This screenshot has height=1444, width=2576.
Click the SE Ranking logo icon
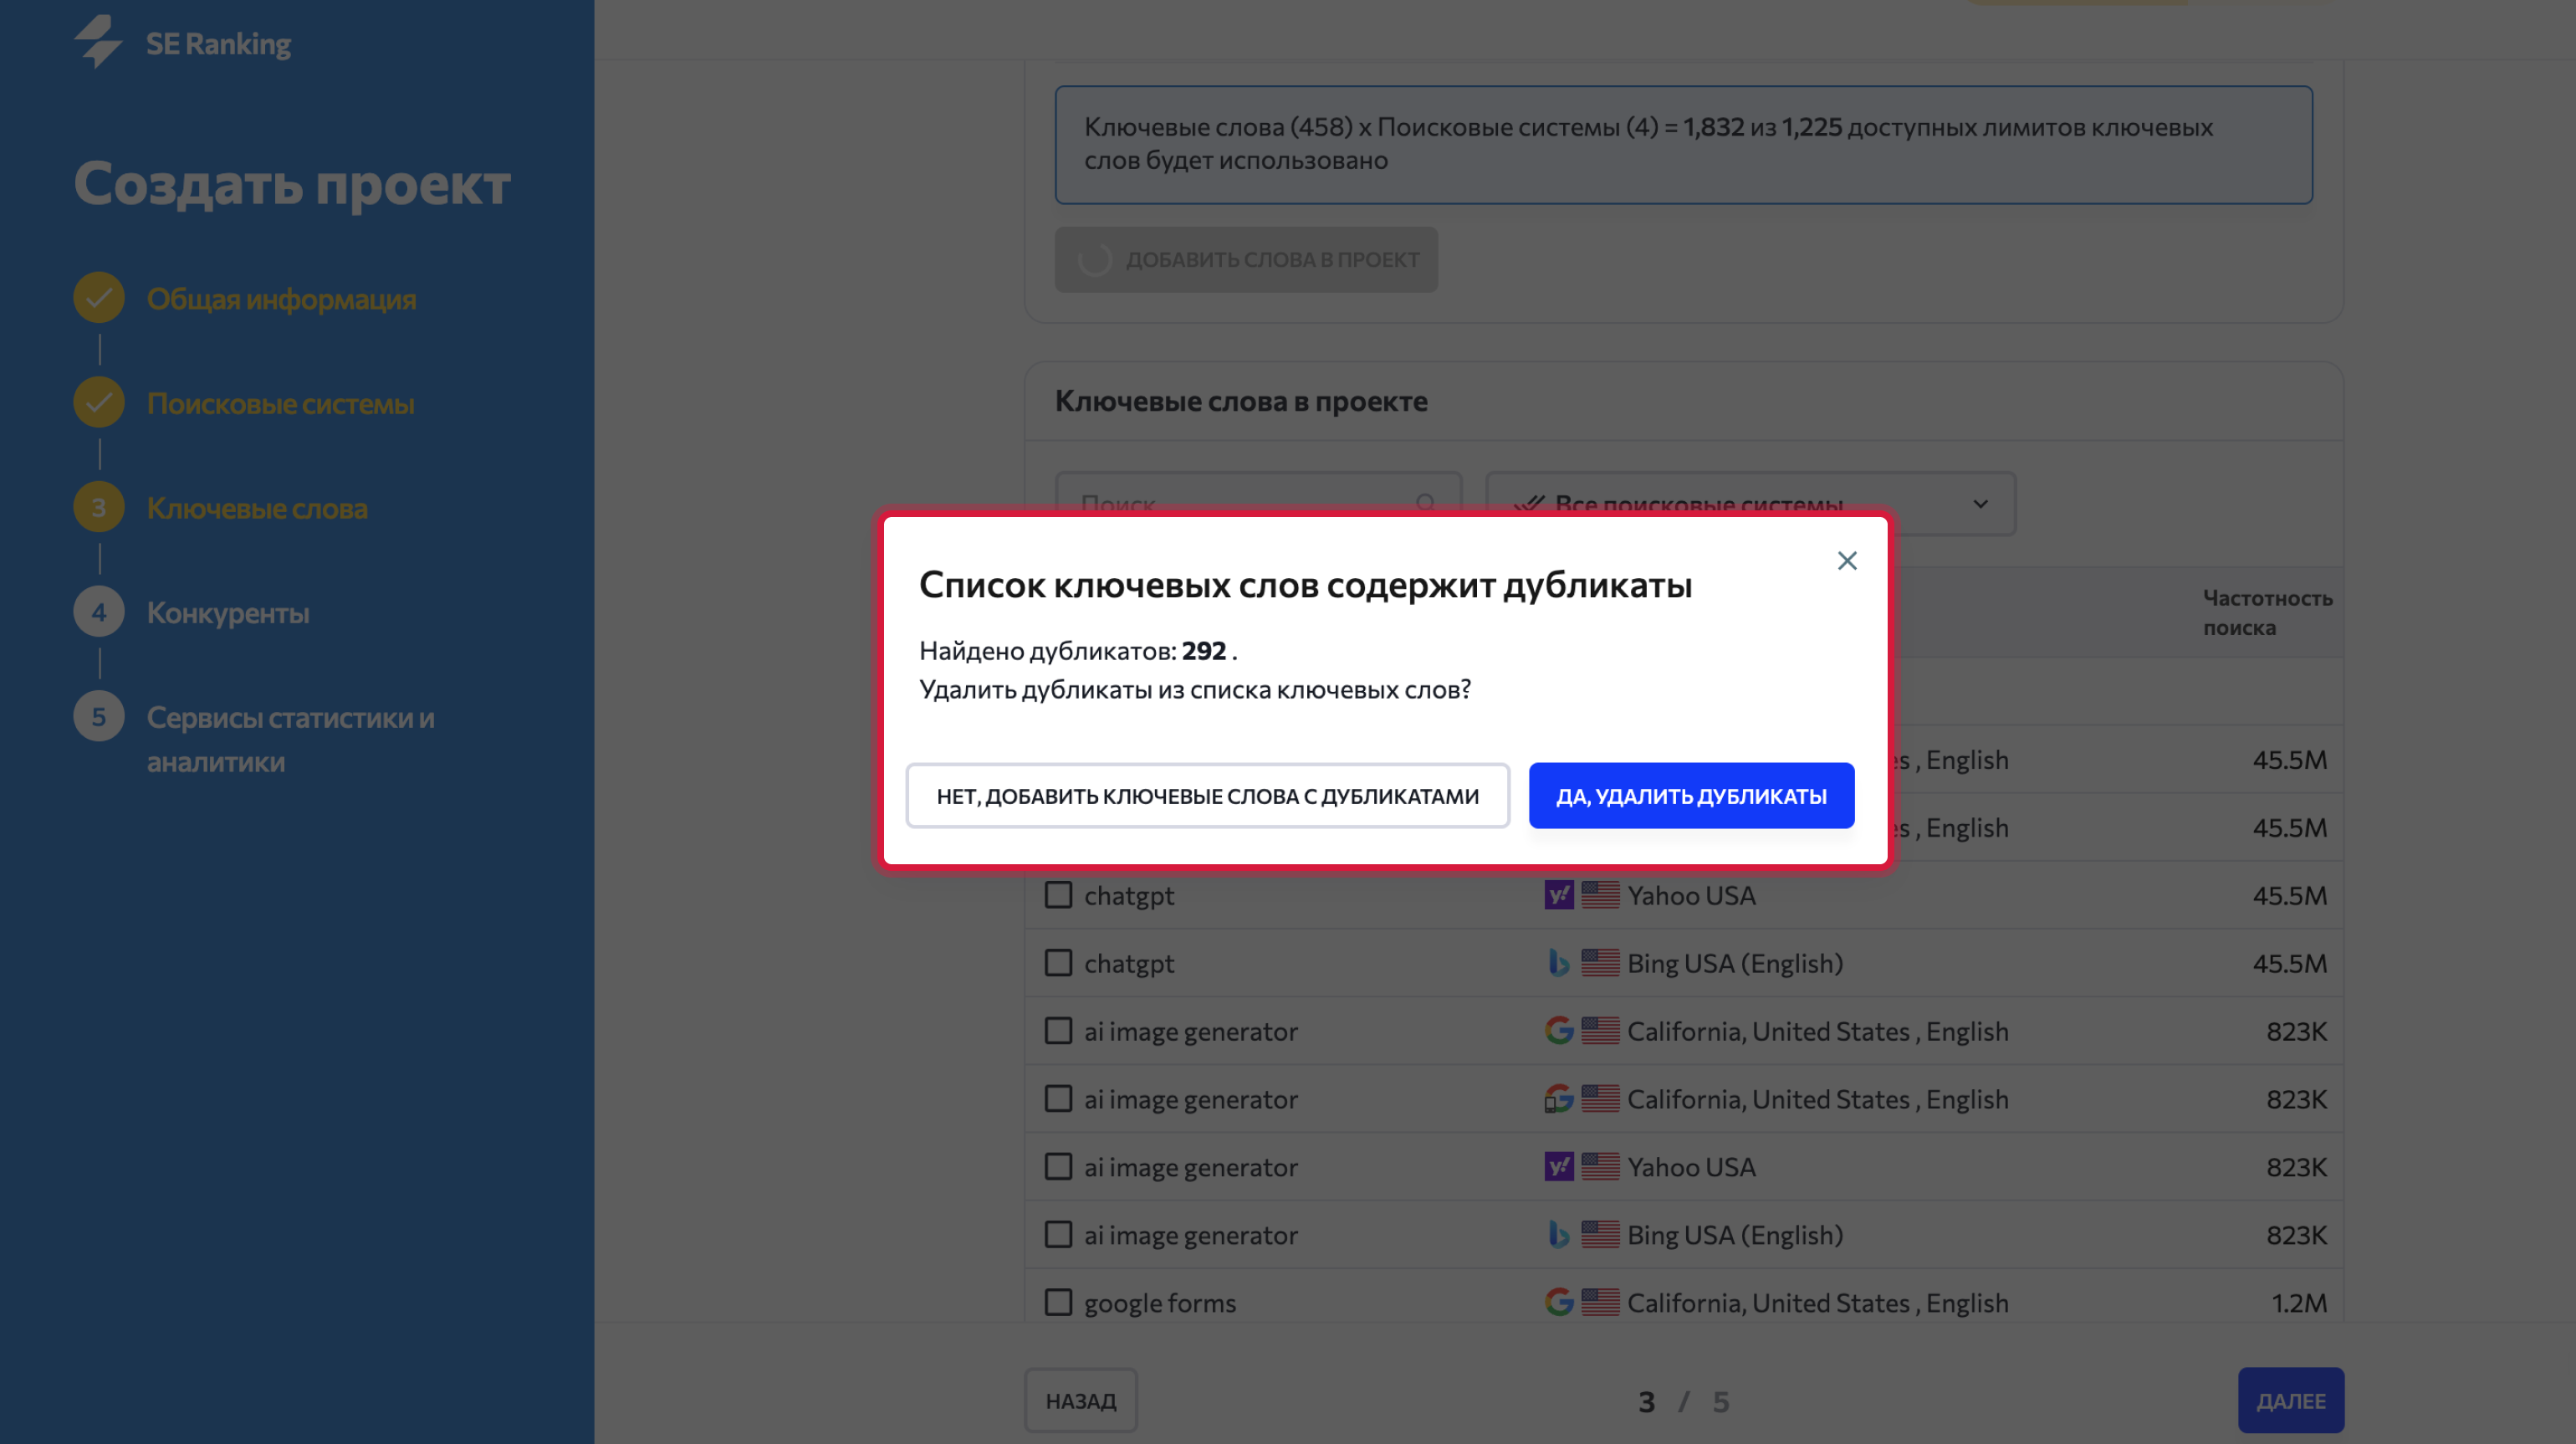click(x=97, y=42)
